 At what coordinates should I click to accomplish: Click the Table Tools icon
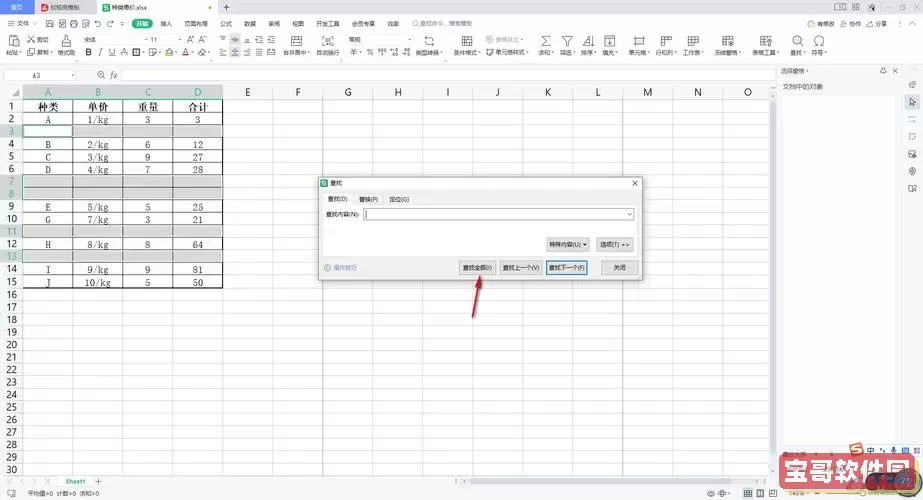tap(765, 41)
